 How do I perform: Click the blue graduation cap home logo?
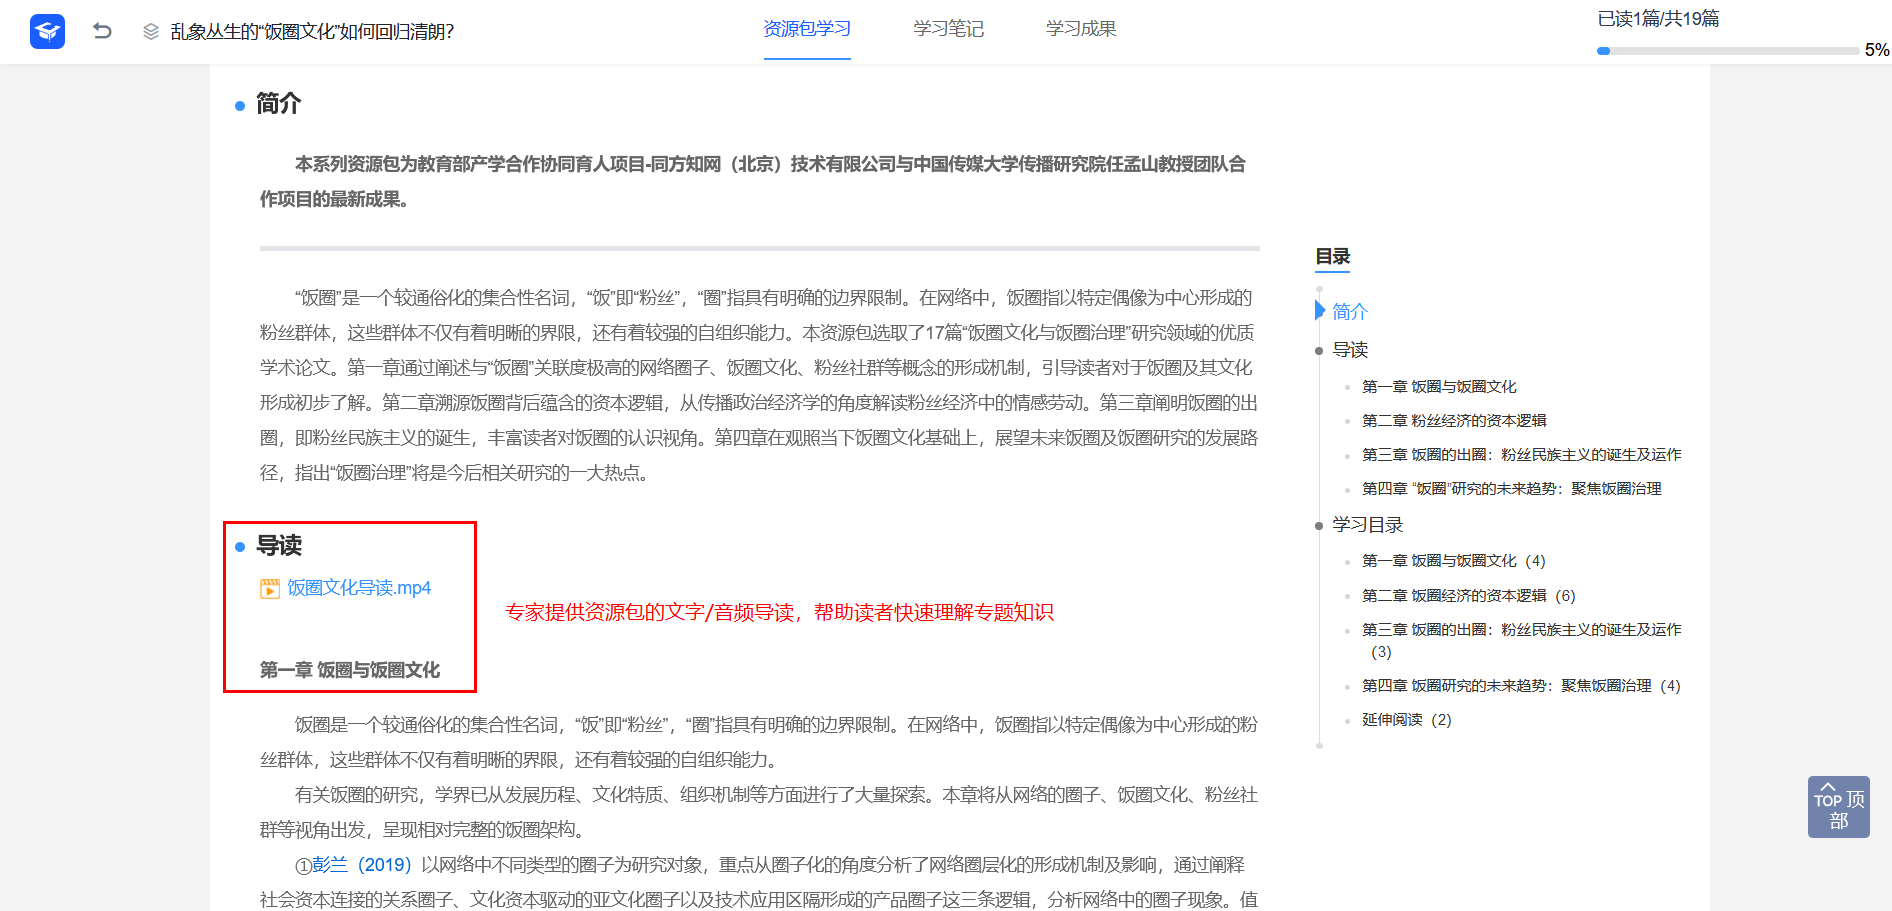tap(47, 31)
